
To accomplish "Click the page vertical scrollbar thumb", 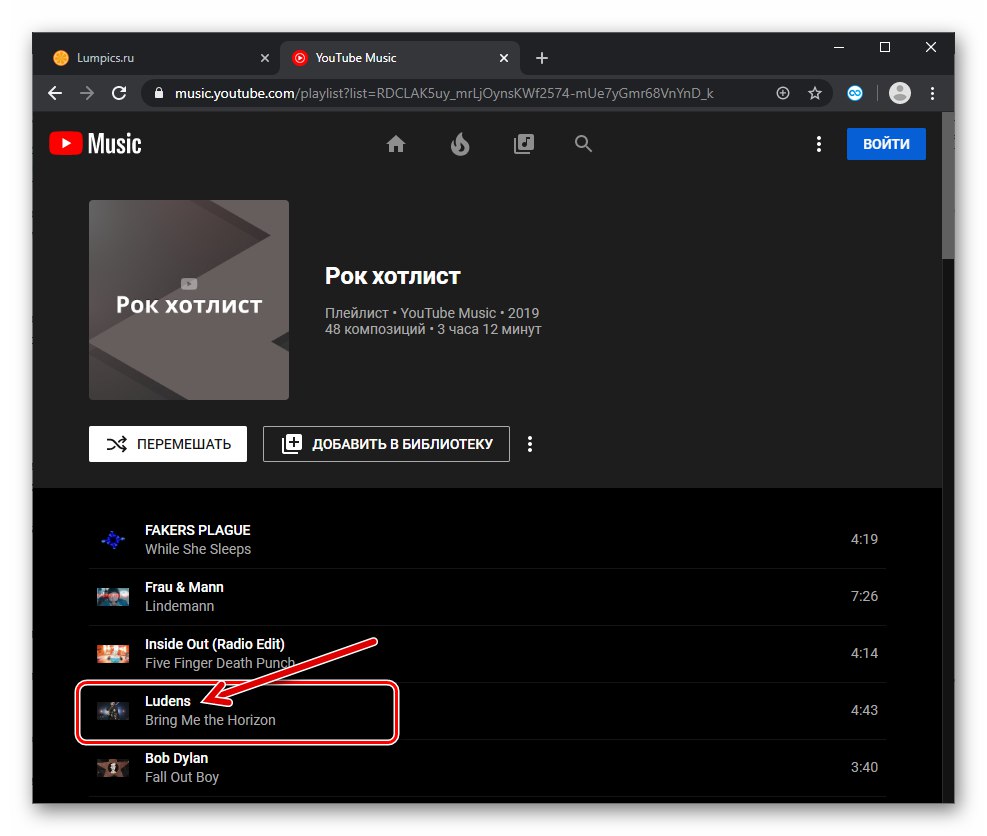I will pyautogui.click(x=948, y=186).
